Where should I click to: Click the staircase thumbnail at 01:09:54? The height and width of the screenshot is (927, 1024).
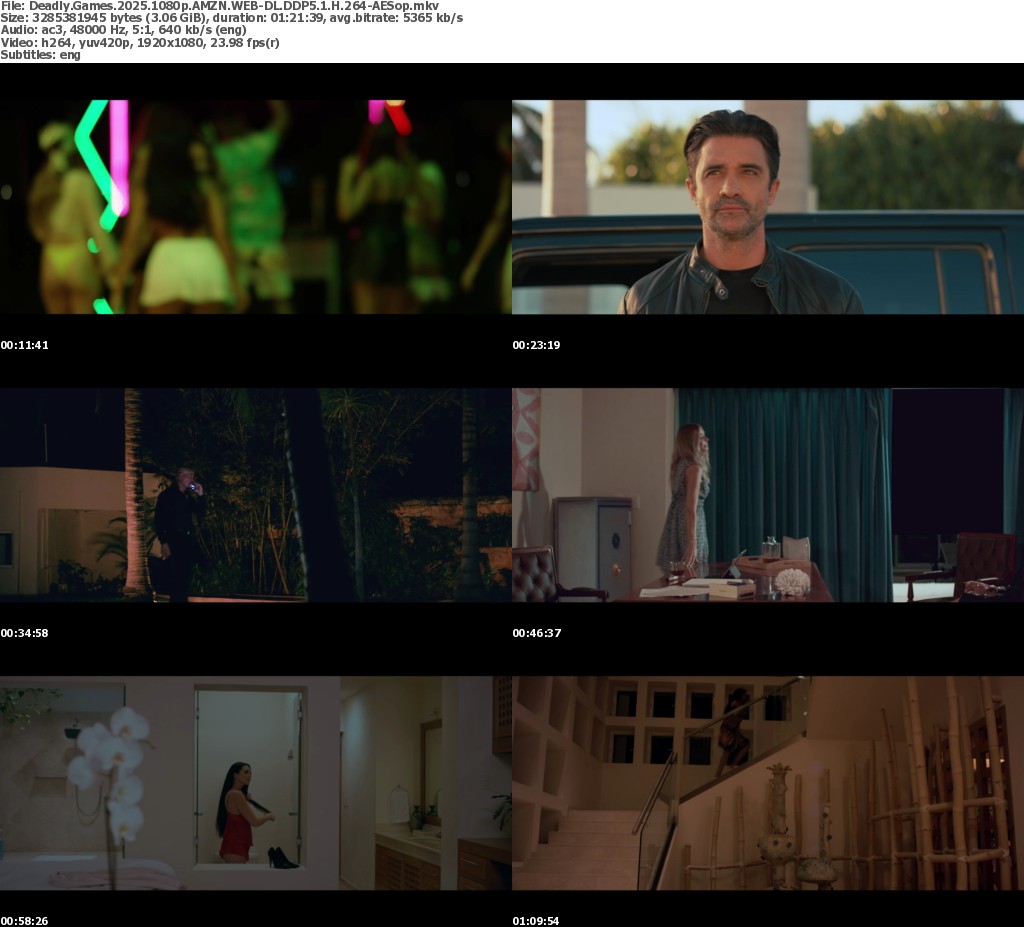tap(768, 783)
